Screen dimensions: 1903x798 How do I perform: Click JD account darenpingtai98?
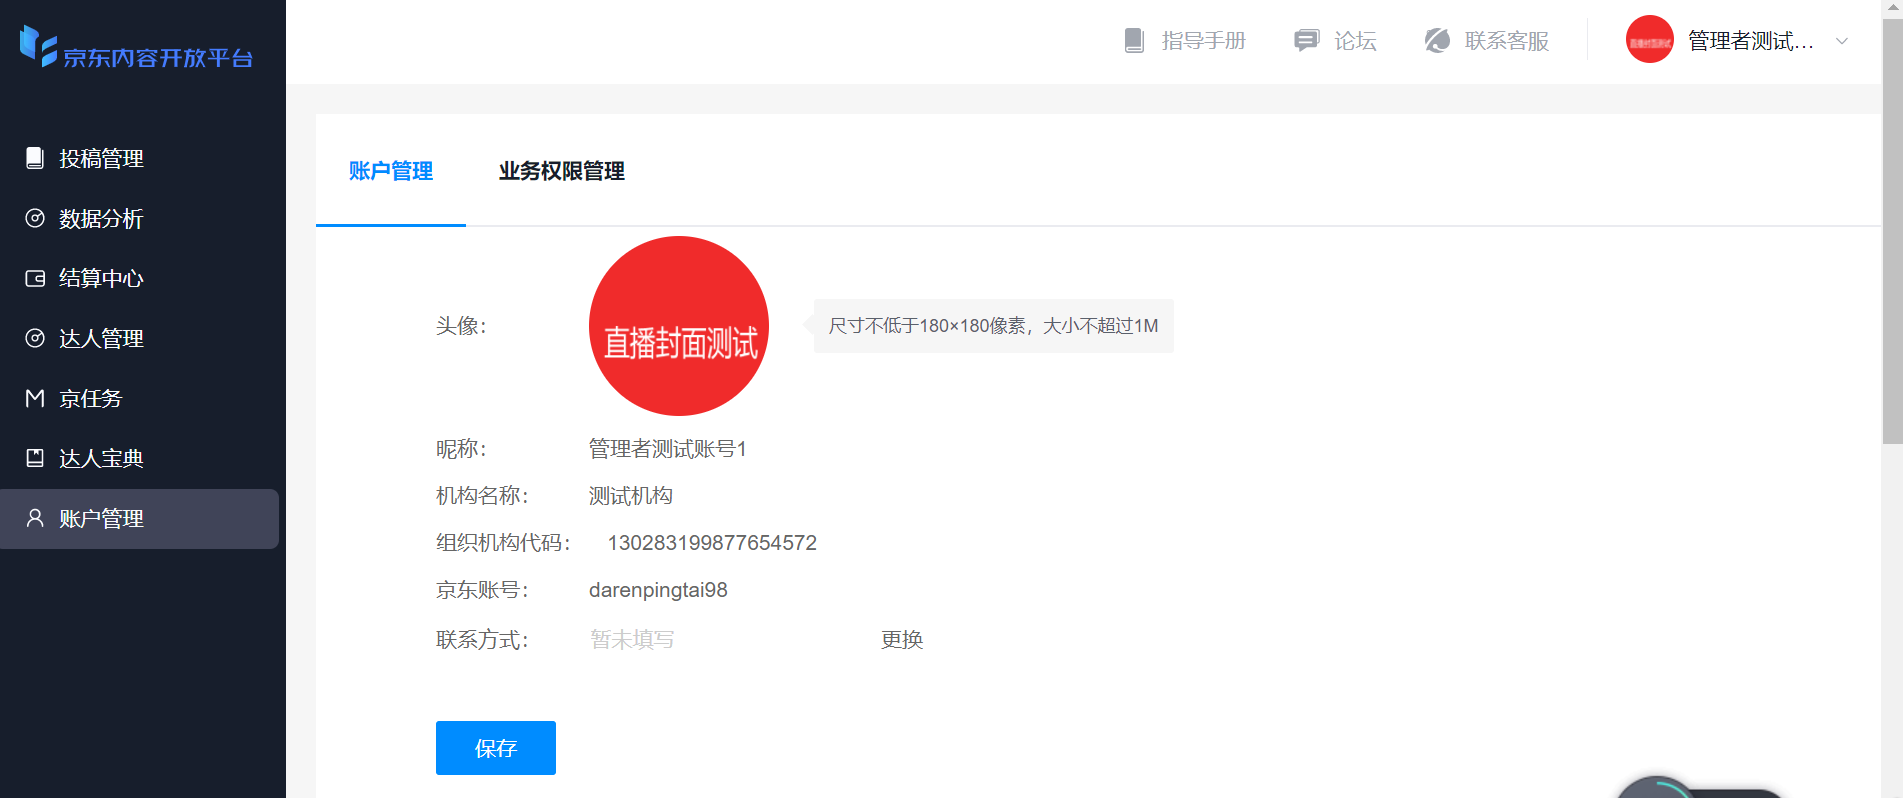658,590
